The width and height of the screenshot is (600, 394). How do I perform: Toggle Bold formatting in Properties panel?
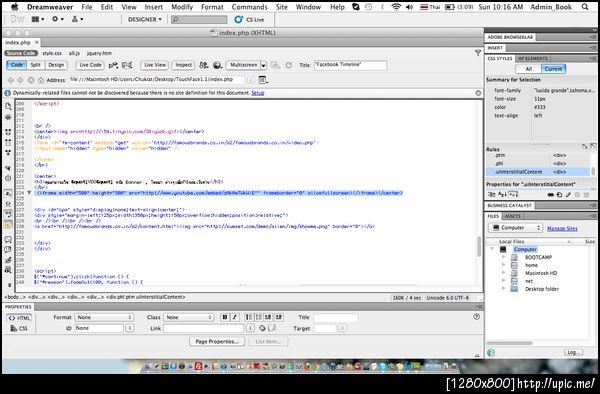[x=225, y=317]
